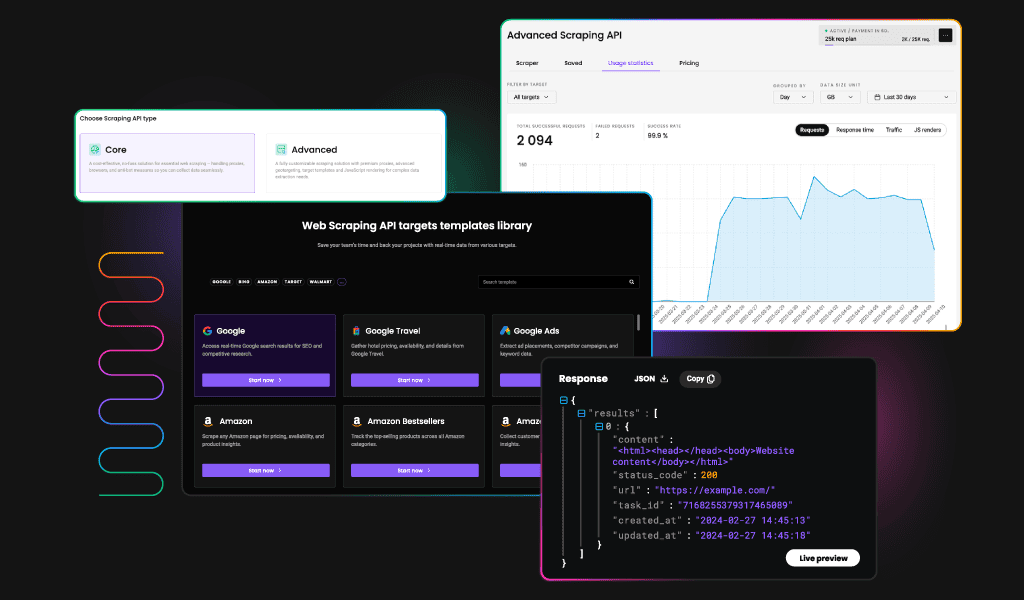Click the Google Travel template icon

[356, 330]
